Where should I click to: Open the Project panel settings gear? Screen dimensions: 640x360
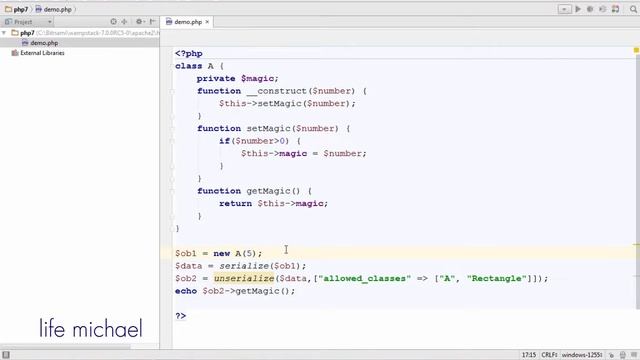tap(140, 22)
